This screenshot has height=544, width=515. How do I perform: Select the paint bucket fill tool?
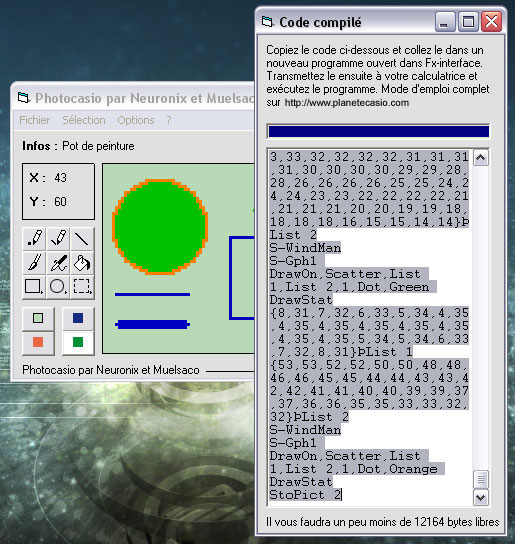pyautogui.click(x=82, y=262)
